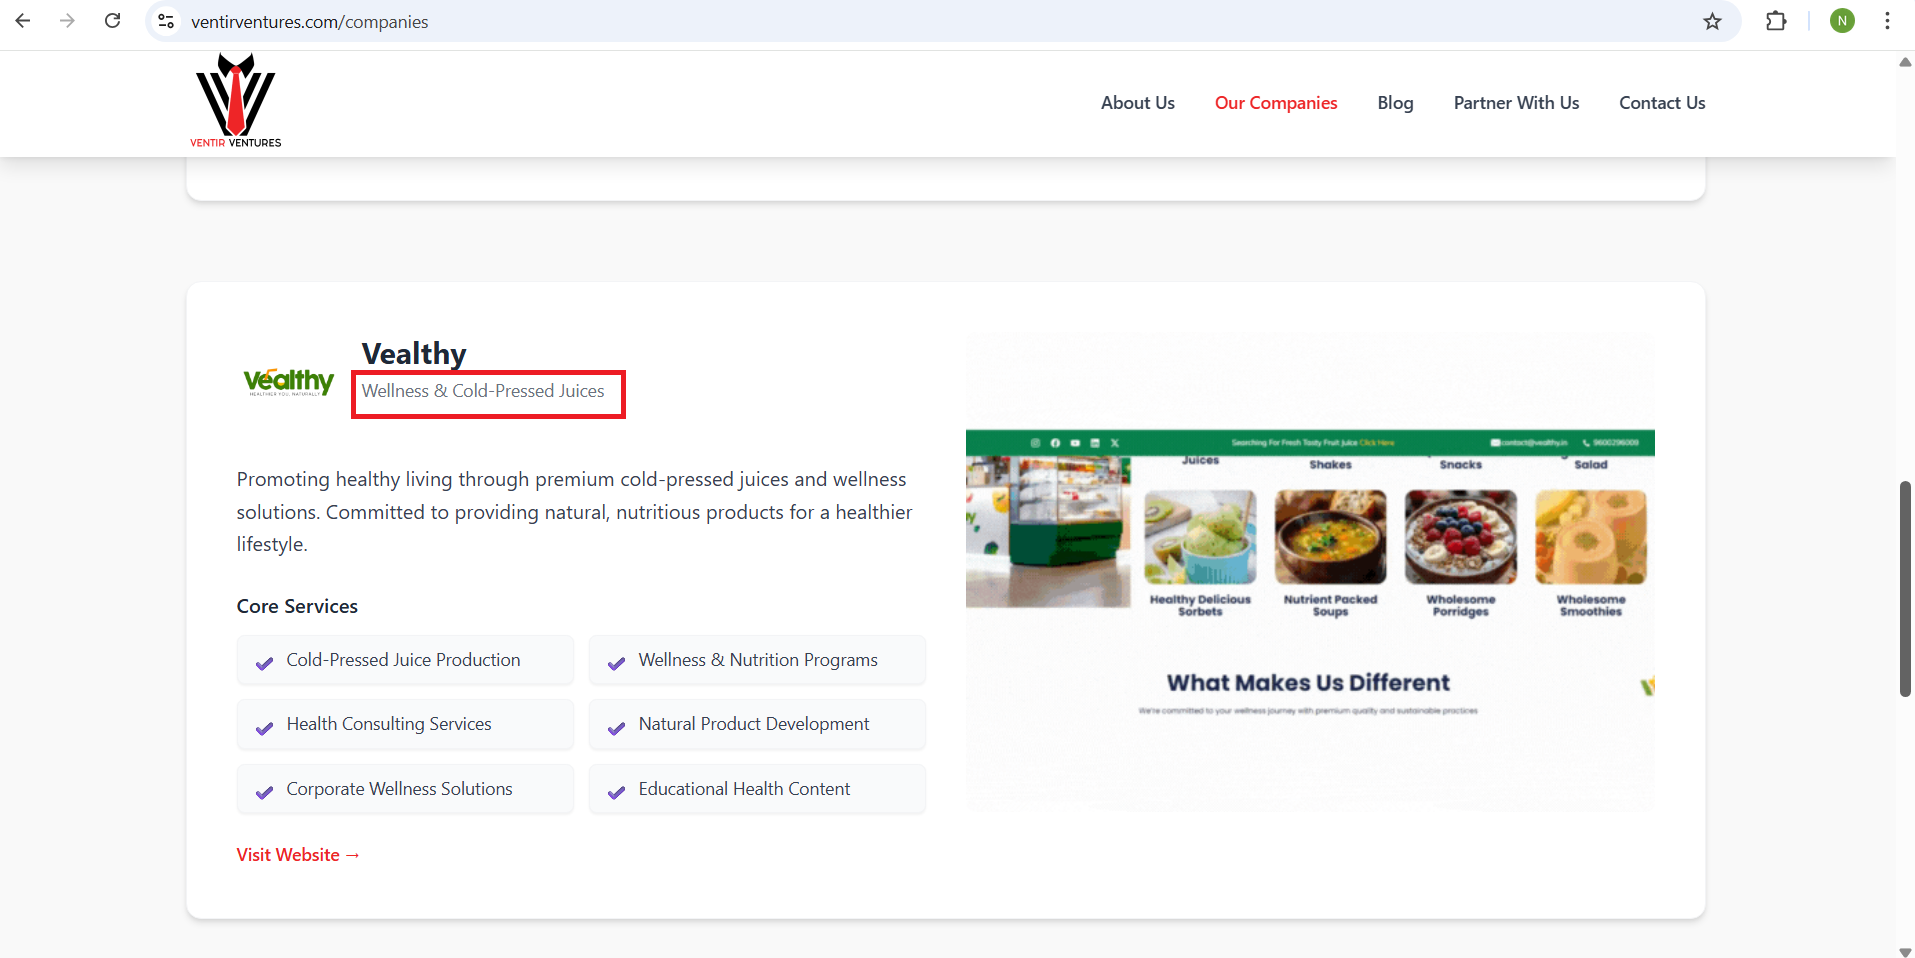Click the Vealthy green logo

[x=289, y=382]
